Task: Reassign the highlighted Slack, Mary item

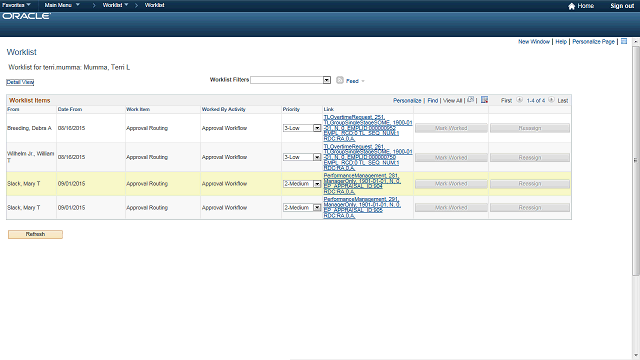Action: point(530,184)
